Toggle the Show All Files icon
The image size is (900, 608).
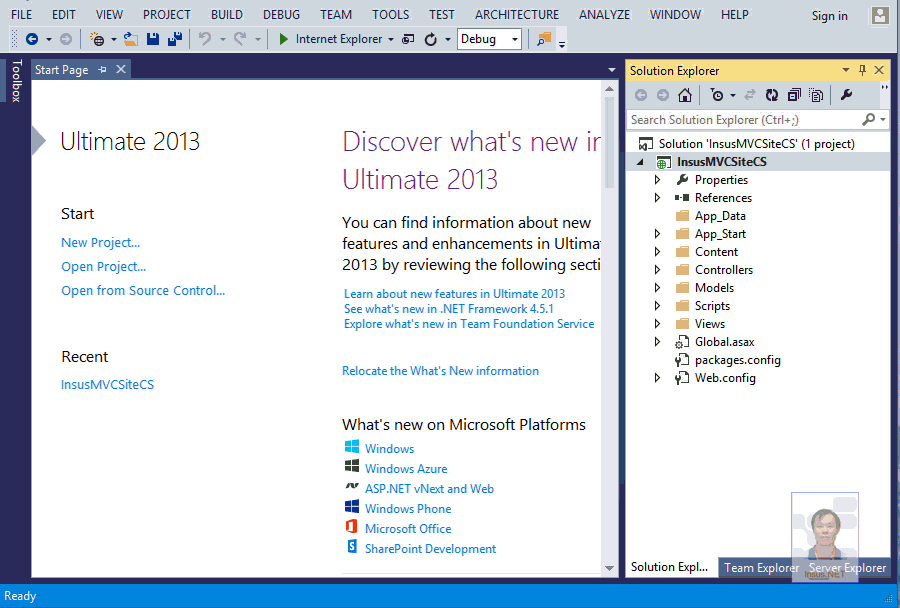coord(816,95)
